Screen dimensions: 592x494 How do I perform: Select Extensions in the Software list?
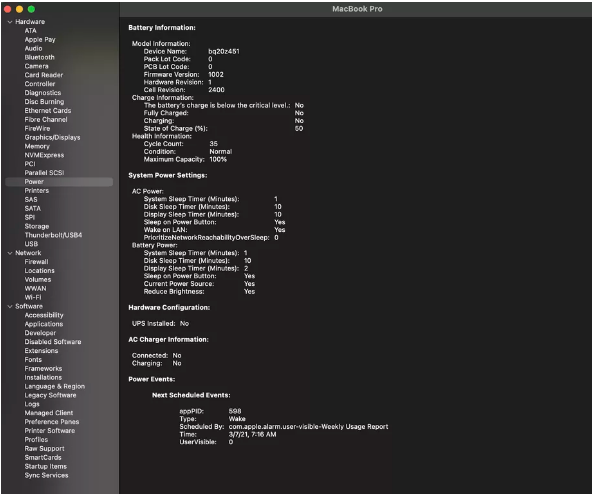[x=42, y=351]
